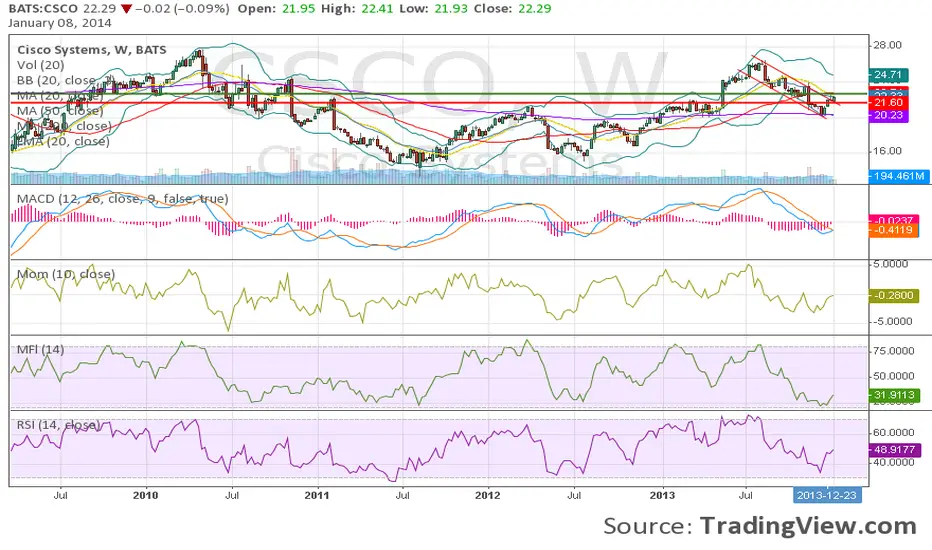The width and height of the screenshot is (932, 550).
Task: Click the -0.02 (-0.09%) price change text
Action: click(182, 9)
